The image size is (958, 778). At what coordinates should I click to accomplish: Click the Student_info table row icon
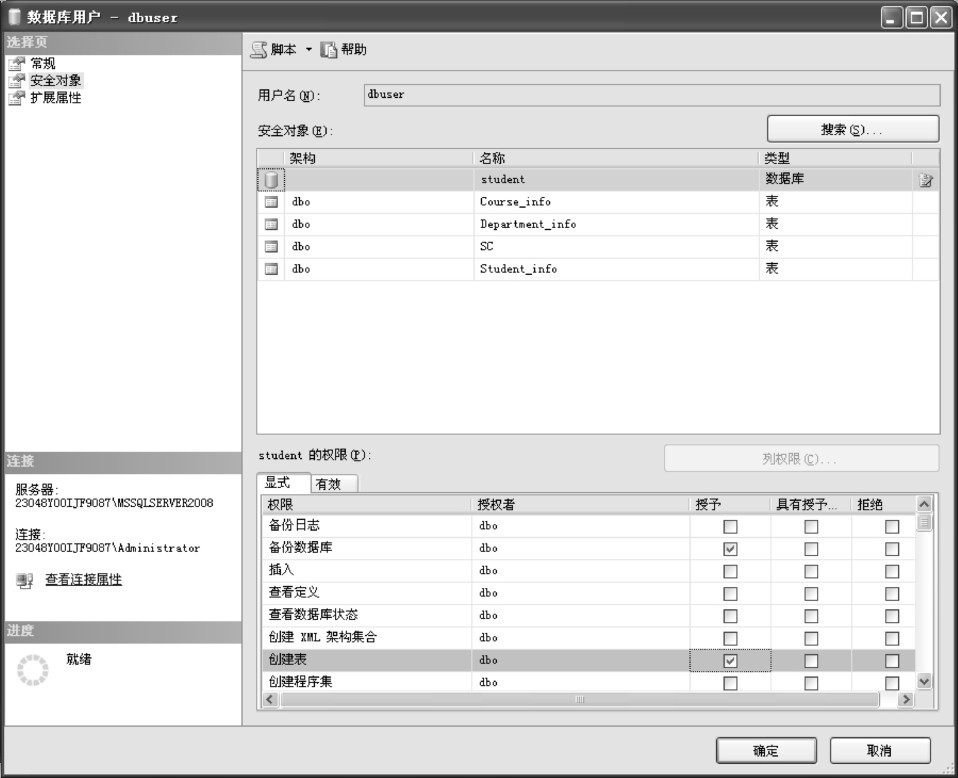coord(271,269)
